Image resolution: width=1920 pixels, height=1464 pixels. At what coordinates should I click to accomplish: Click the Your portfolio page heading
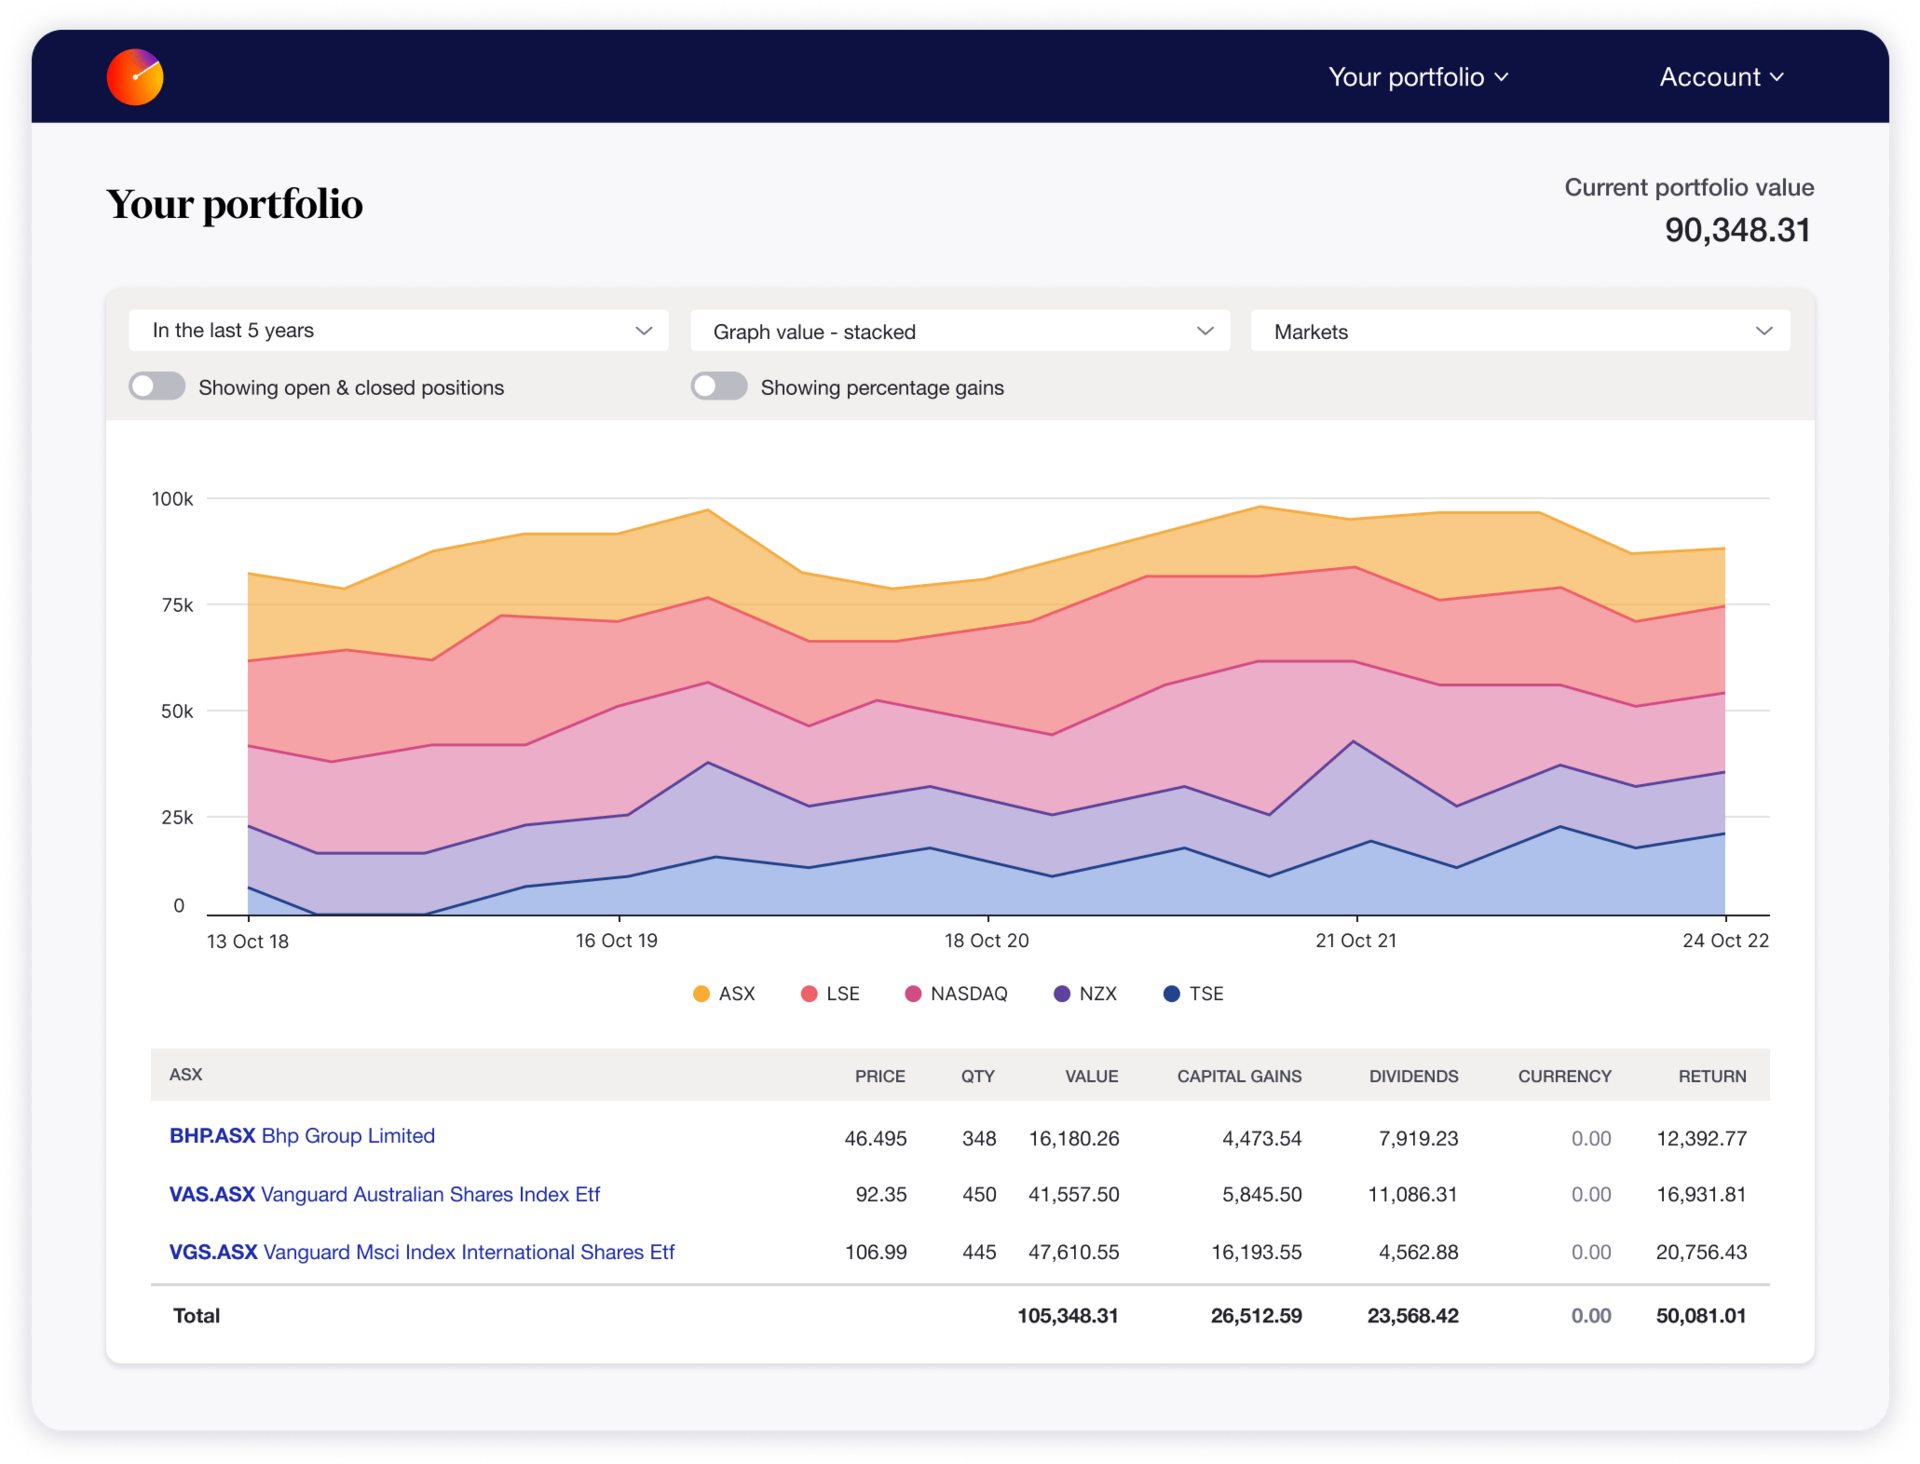tap(235, 205)
